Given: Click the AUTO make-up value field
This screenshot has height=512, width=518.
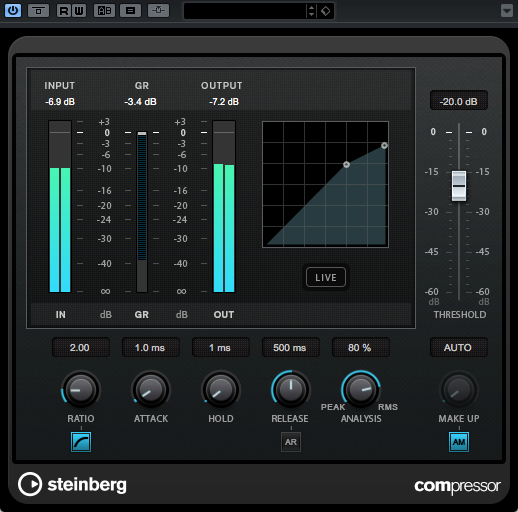Looking at the screenshot, I should 458,348.
